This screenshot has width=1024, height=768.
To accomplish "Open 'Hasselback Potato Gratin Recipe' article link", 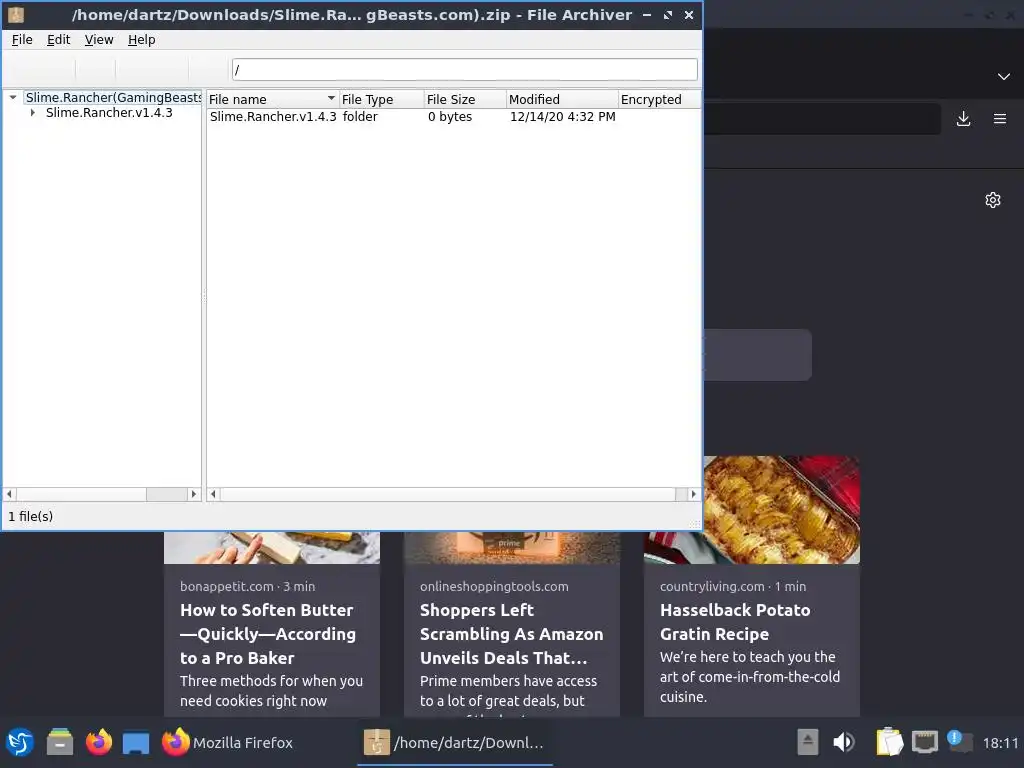I will (735, 622).
